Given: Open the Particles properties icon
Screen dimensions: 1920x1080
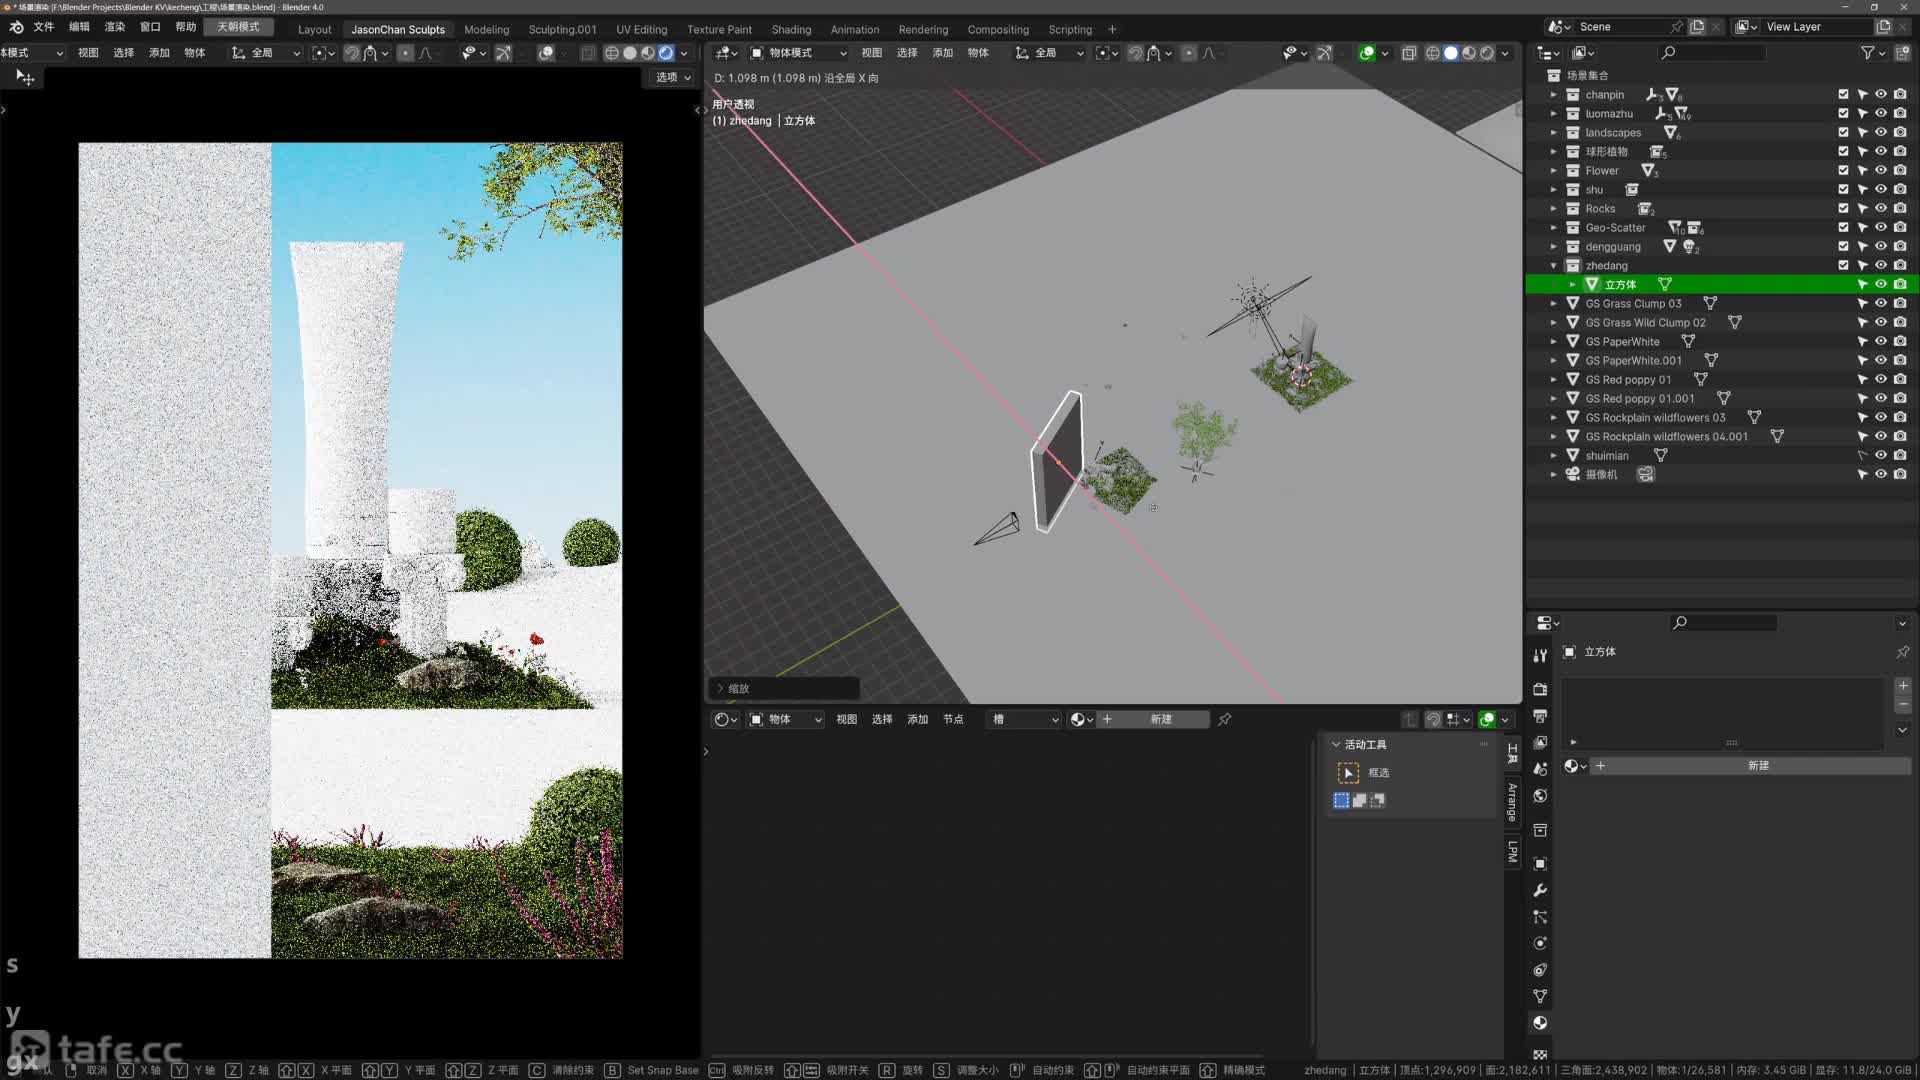Looking at the screenshot, I should point(1540,917).
